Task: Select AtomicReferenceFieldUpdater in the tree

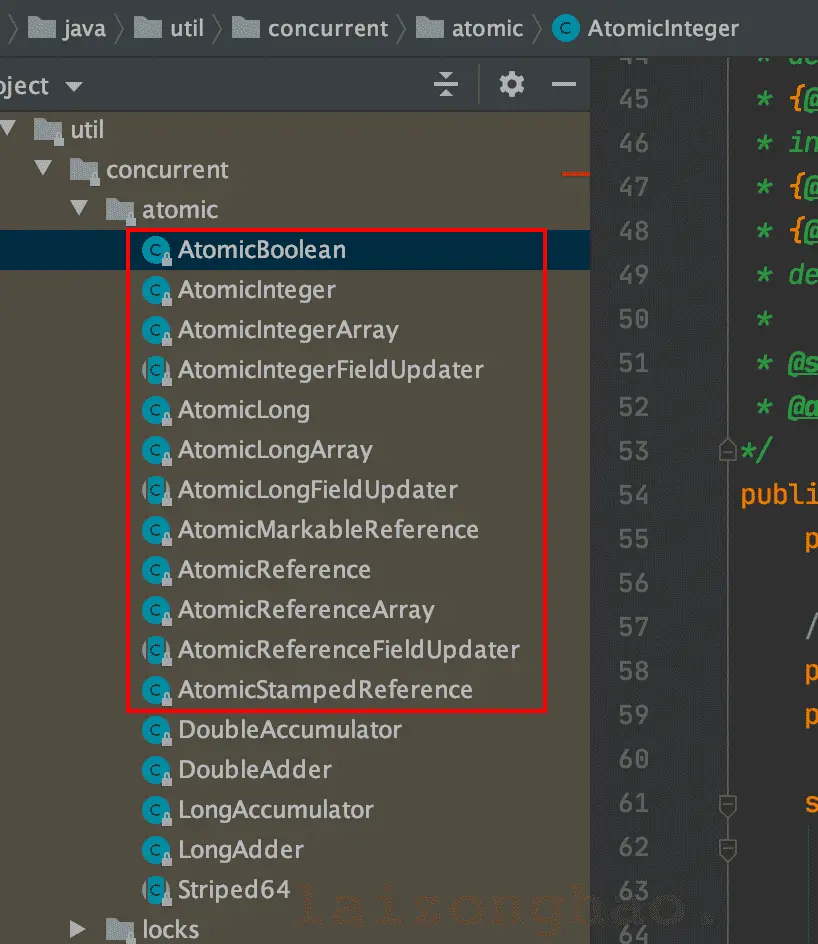Action: (x=349, y=650)
